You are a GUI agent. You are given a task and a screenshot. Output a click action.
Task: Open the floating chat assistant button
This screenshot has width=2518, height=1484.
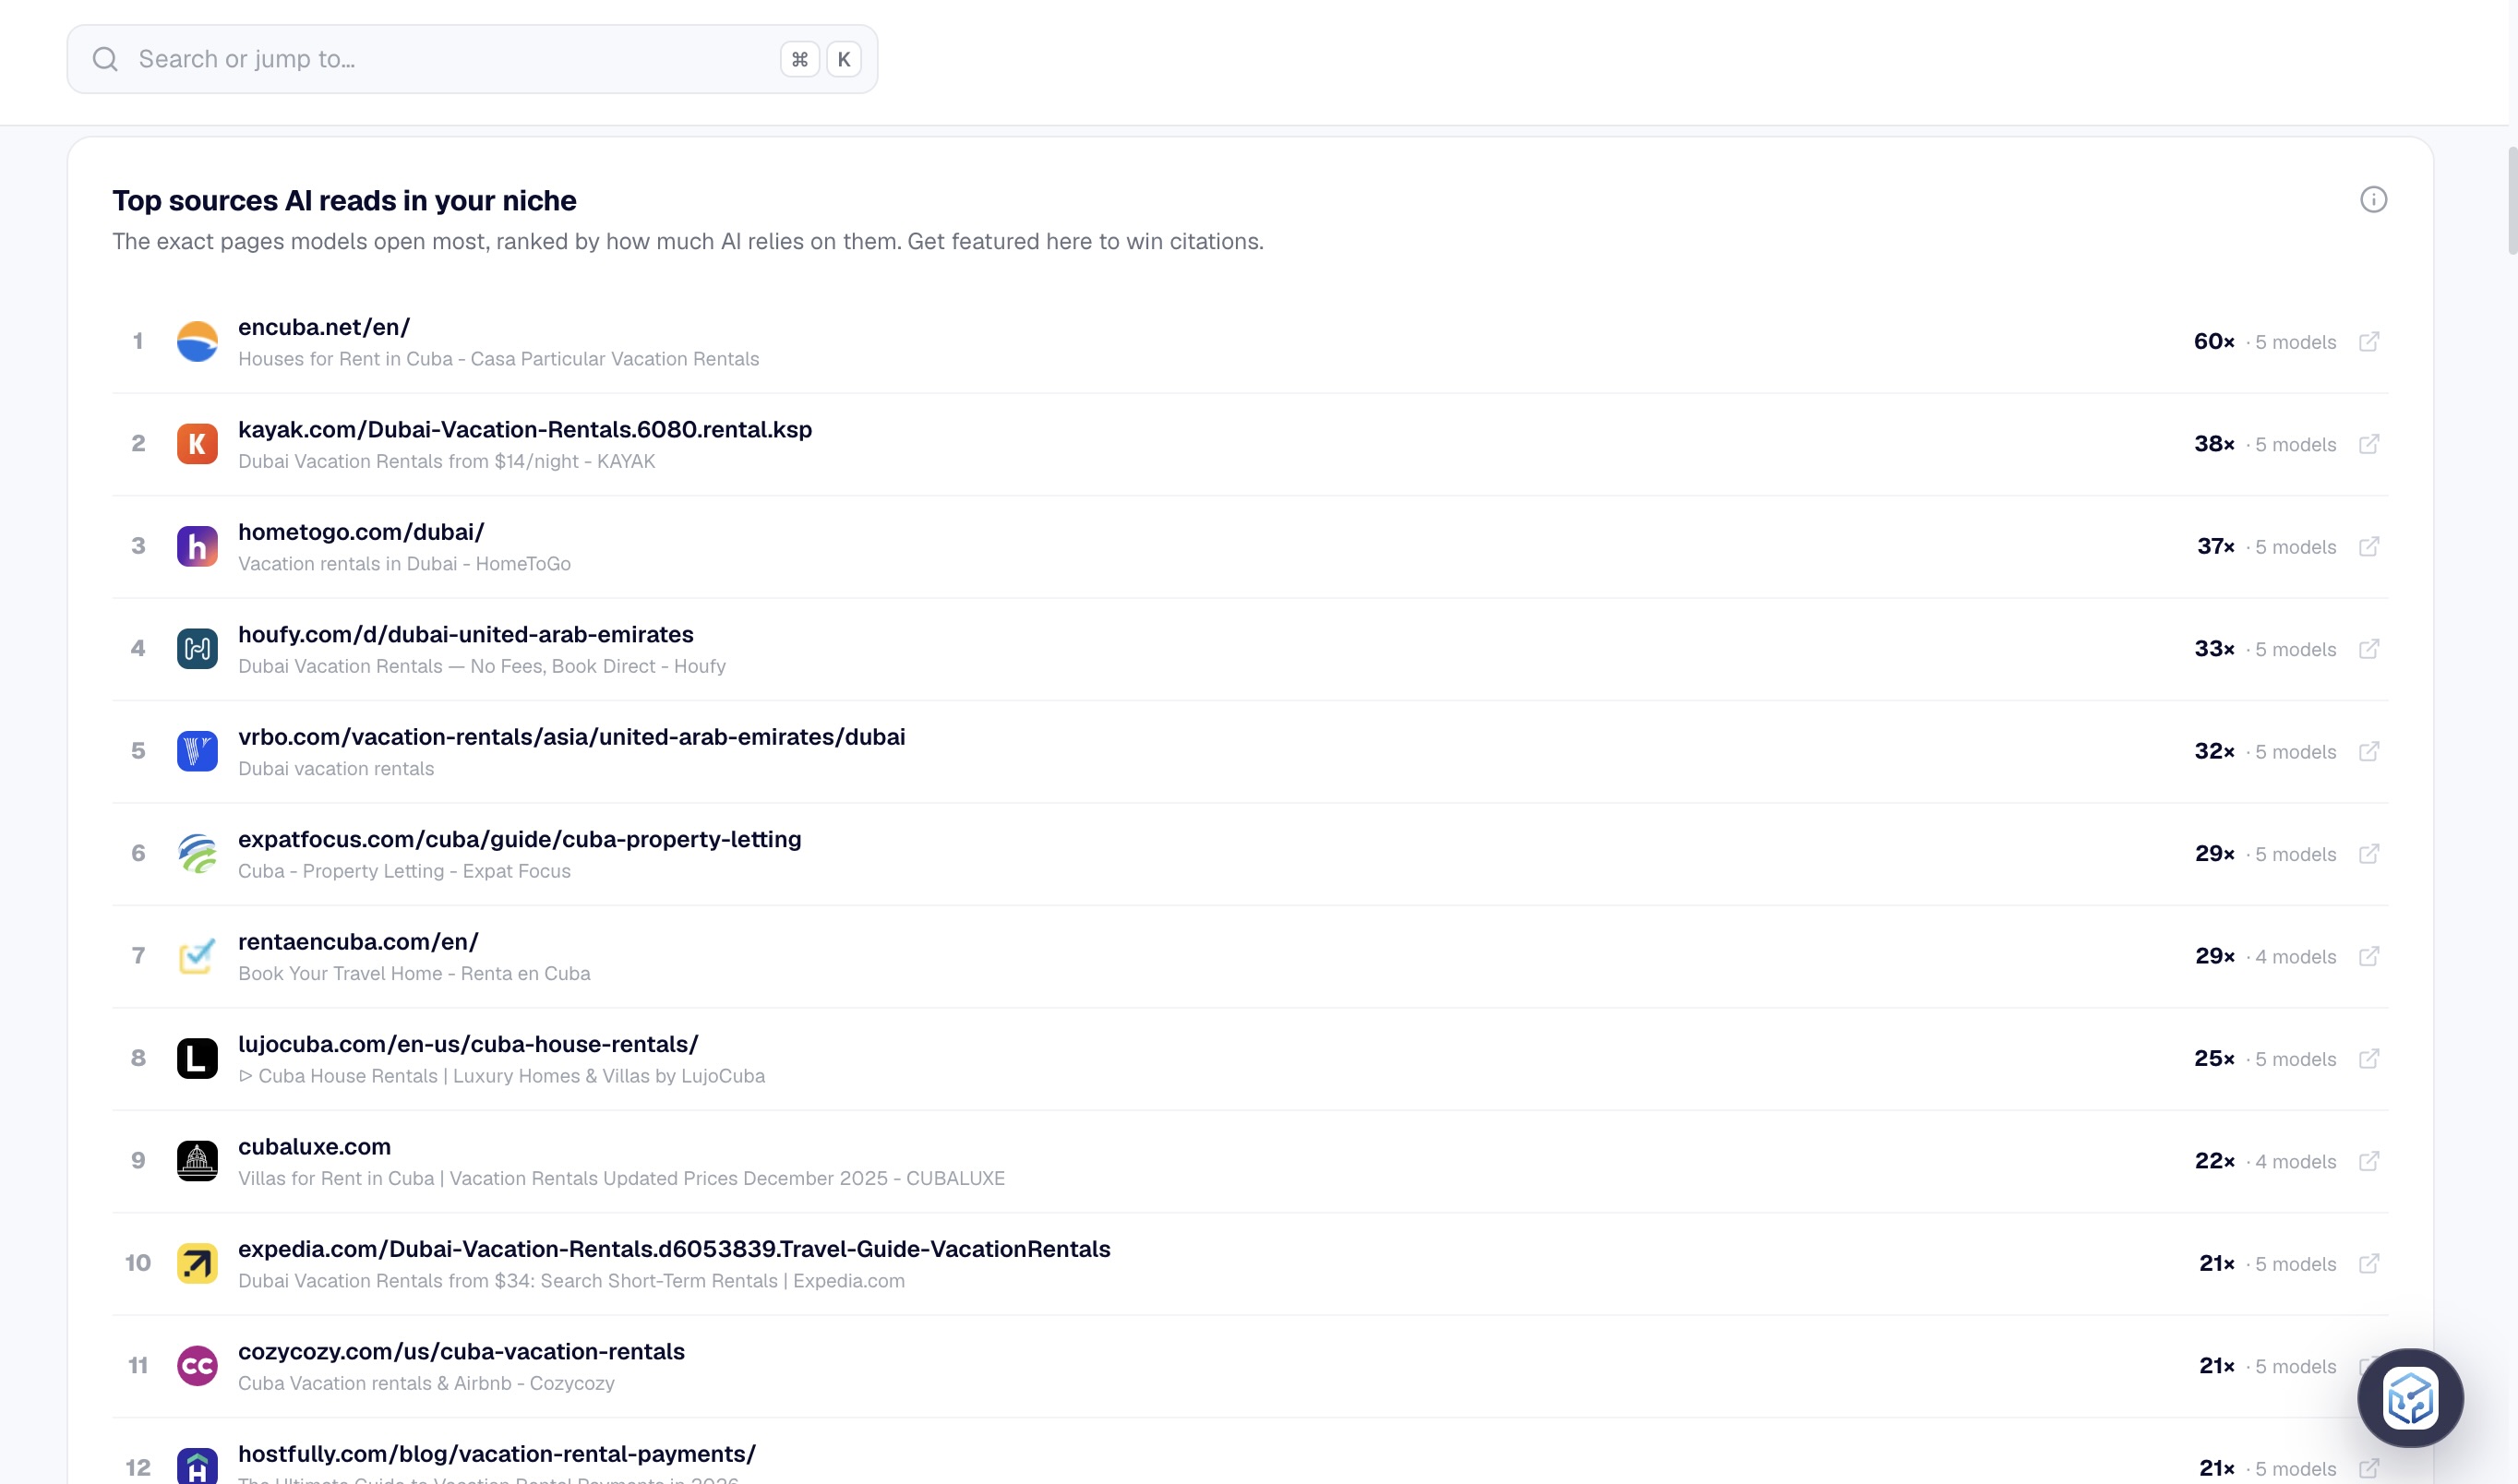[2410, 1398]
